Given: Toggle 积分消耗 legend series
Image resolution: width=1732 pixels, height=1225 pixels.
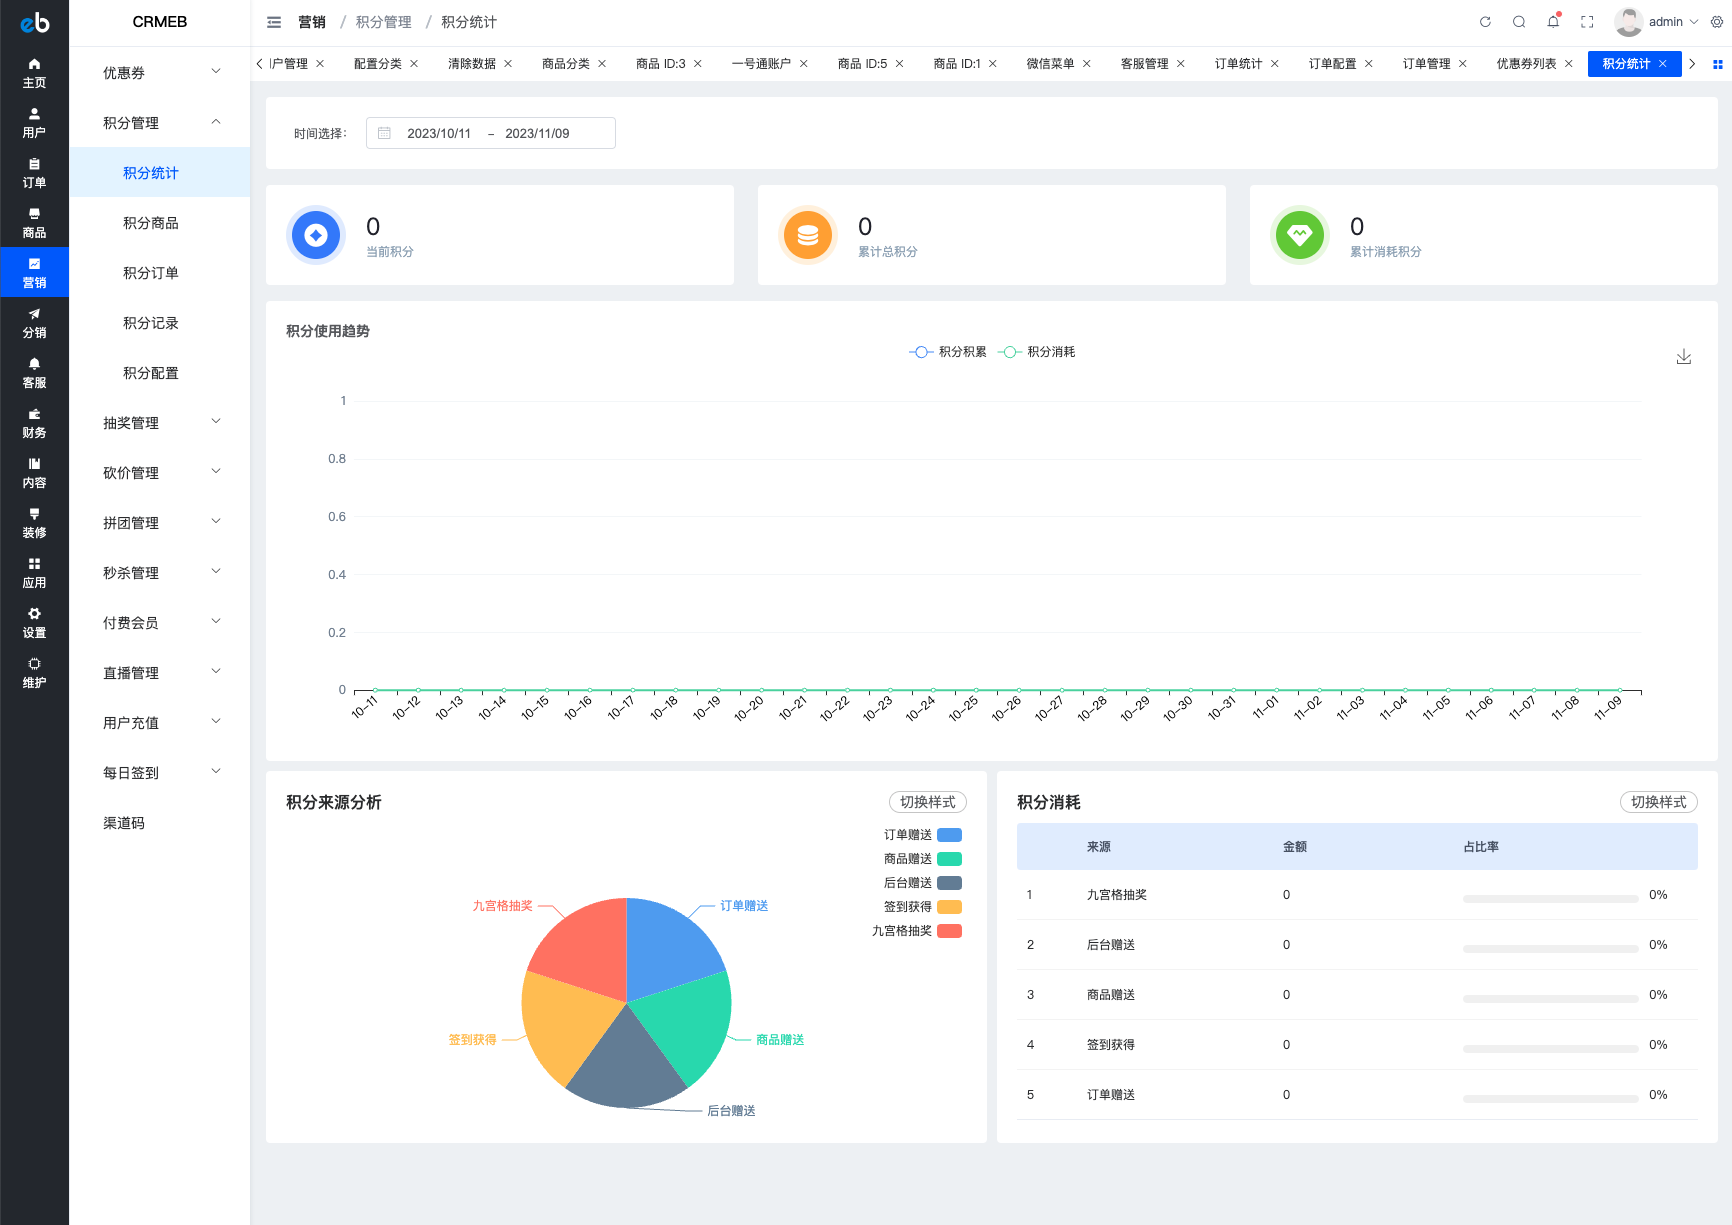Looking at the screenshot, I should point(1037,352).
